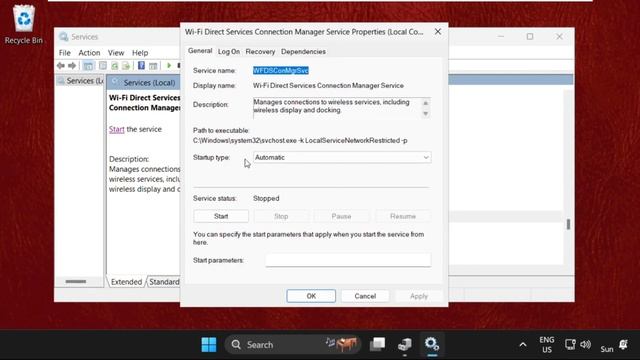Click the Export List toolbar icon
This screenshot has width=640, height=360.
click(126, 66)
